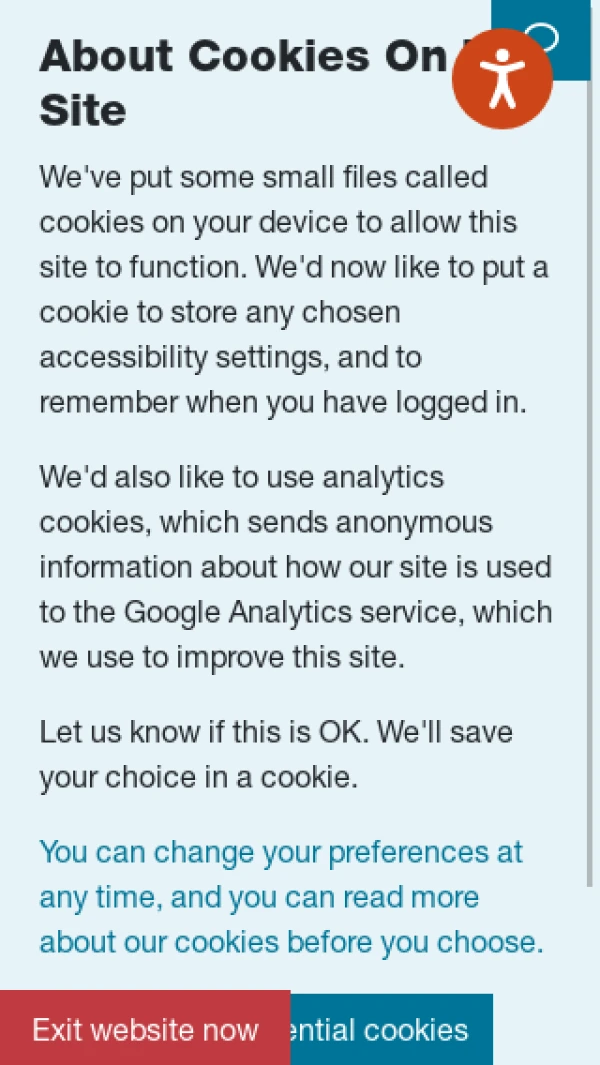
Task: Click the accessibility settings text line
Action: (x=230, y=358)
